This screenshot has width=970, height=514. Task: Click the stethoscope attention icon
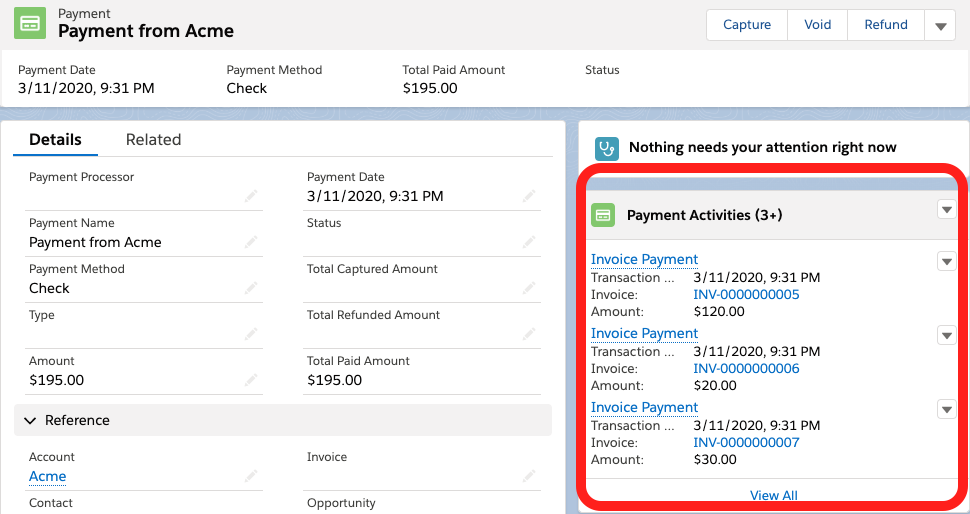[607, 148]
